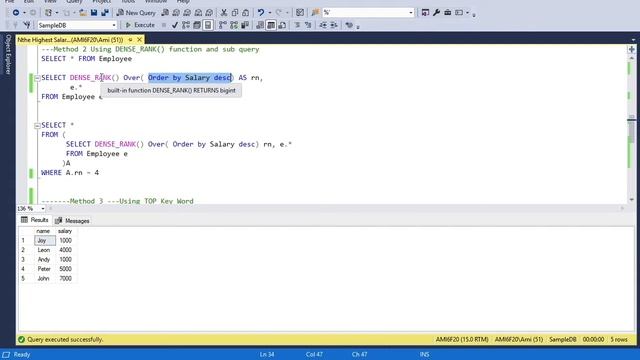Select the Joy cell in results

[x=45, y=240]
